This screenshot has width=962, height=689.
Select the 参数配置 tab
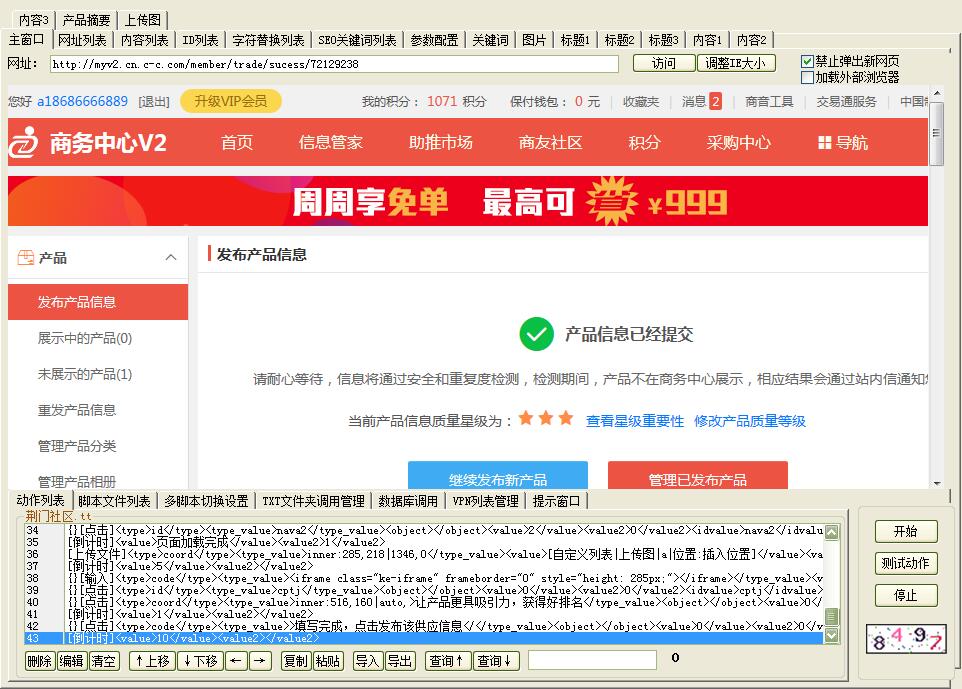coord(434,40)
